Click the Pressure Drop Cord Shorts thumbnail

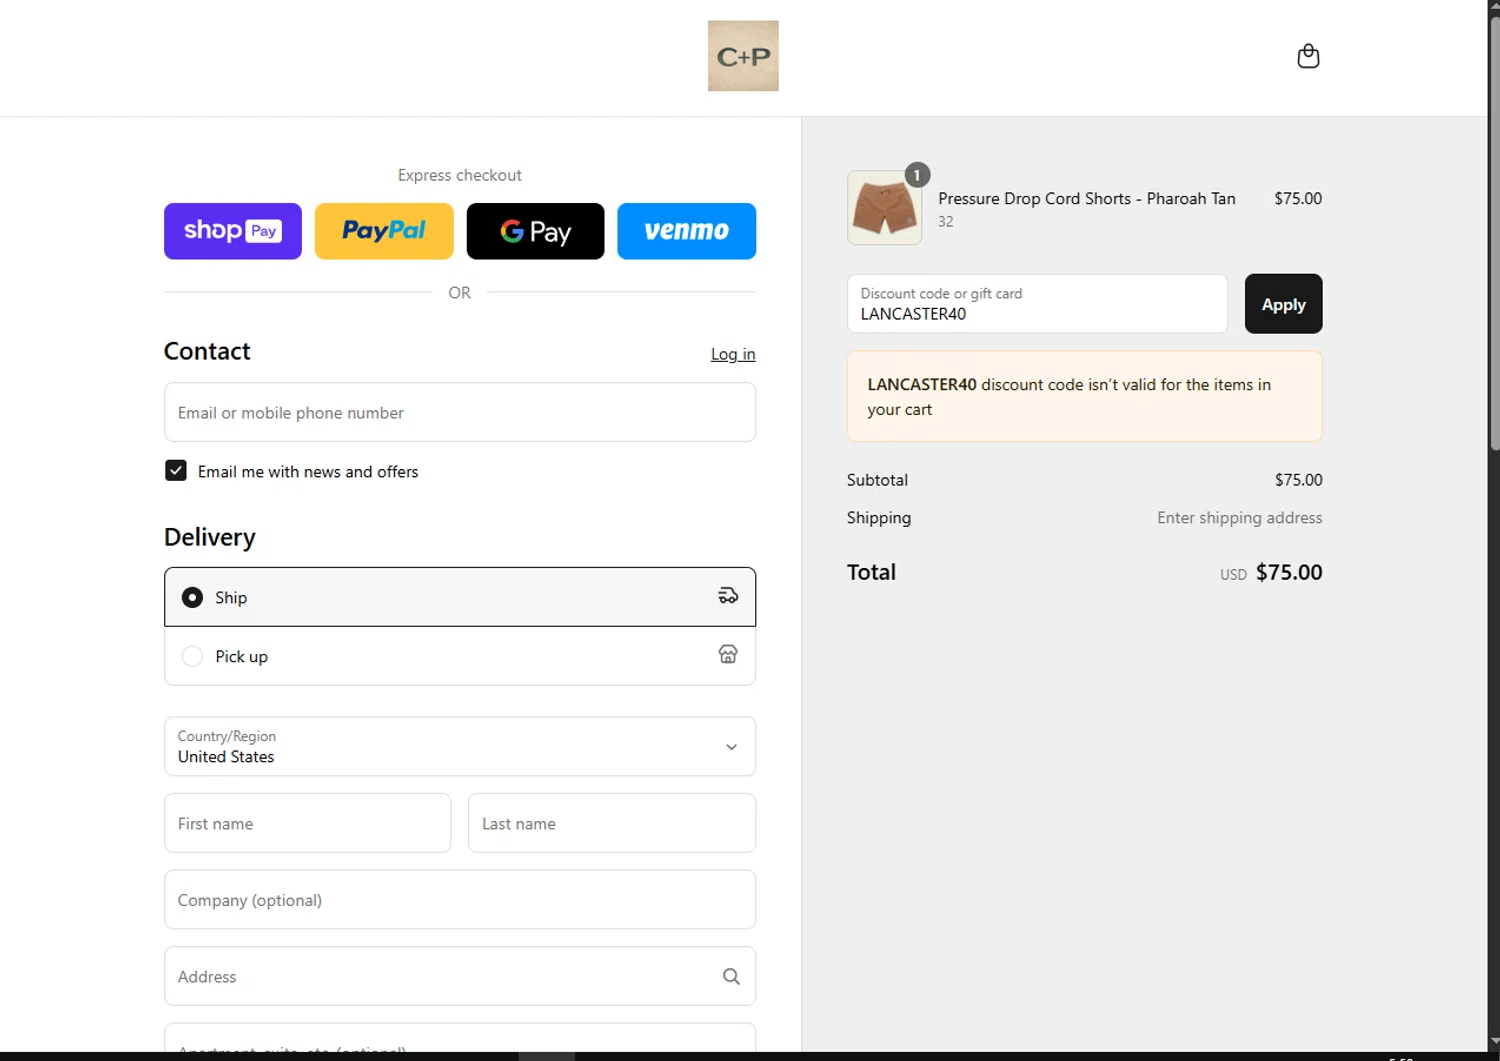(x=884, y=208)
